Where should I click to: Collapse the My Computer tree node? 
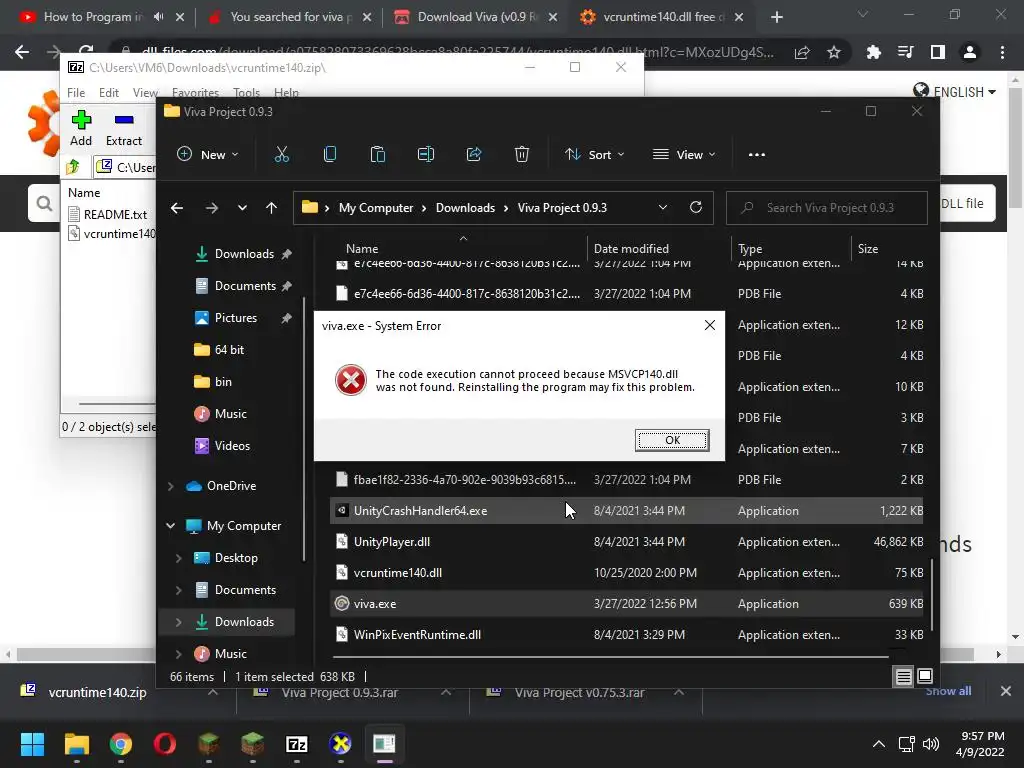click(x=170, y=526)
